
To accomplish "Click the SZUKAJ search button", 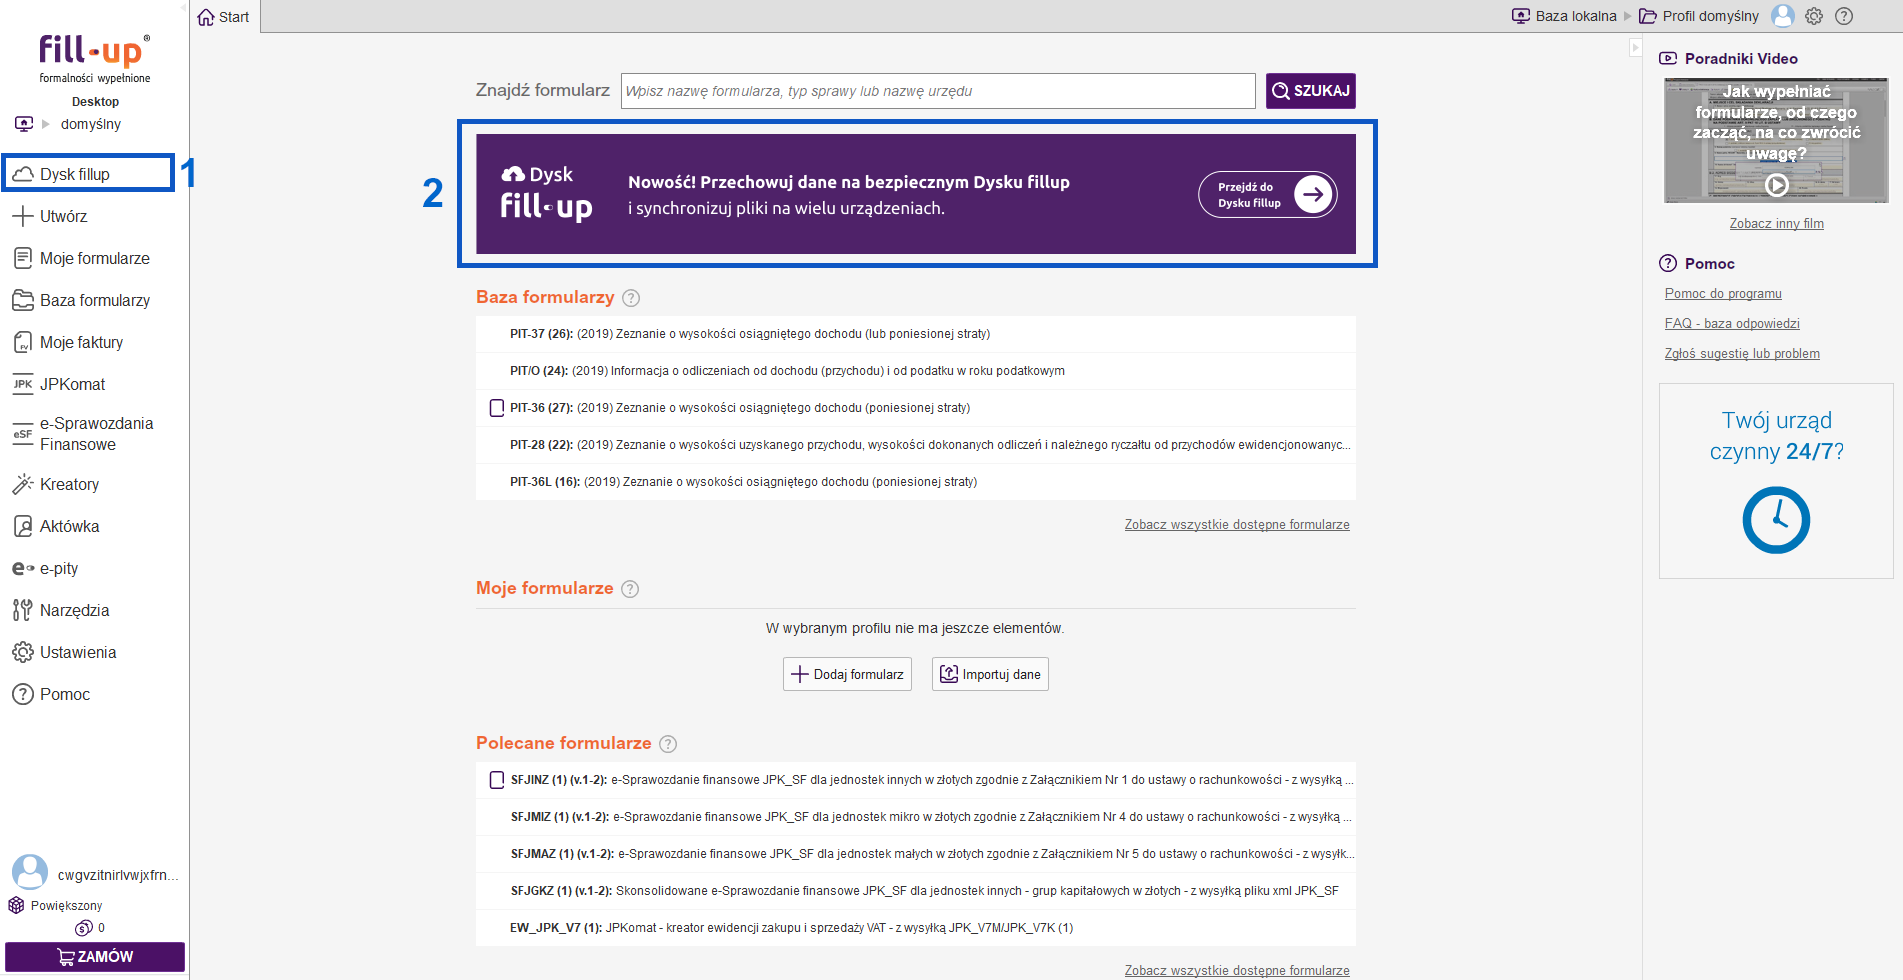I will click(1310, 91).
